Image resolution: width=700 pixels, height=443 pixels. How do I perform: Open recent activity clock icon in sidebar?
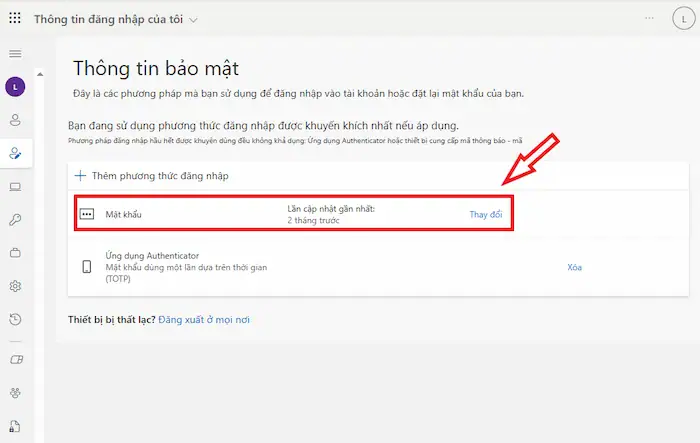point(15,319)
